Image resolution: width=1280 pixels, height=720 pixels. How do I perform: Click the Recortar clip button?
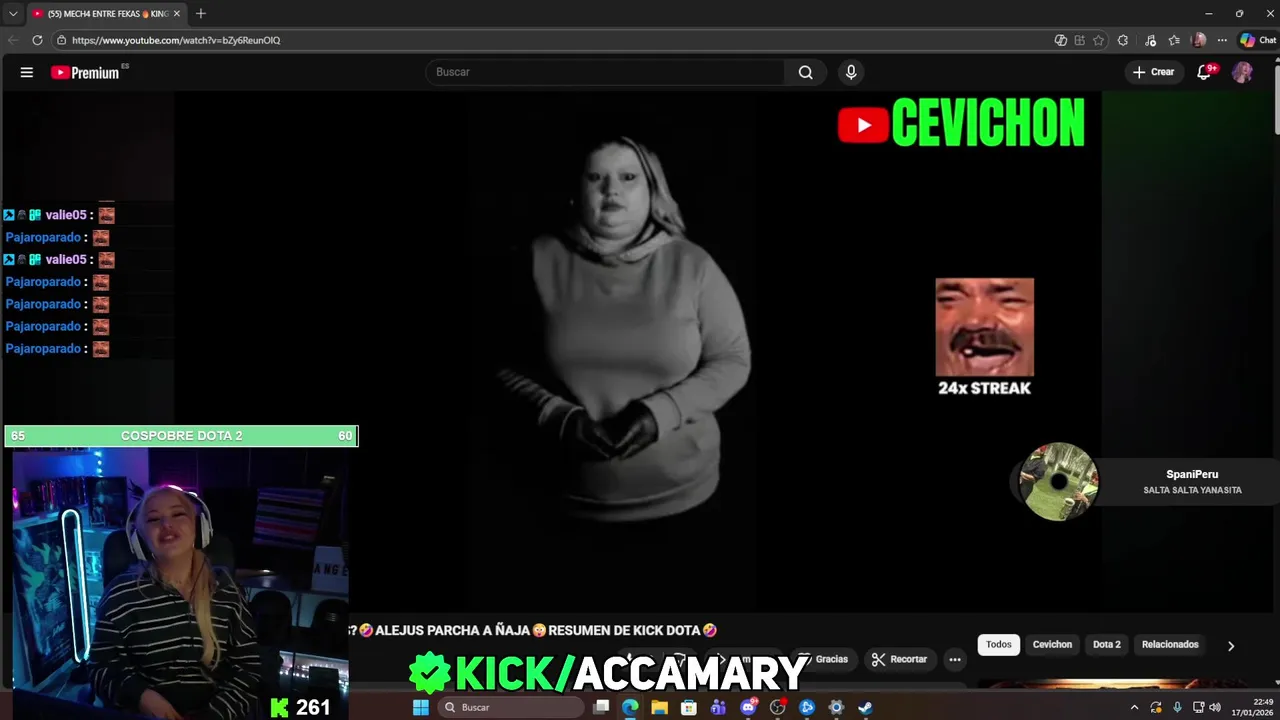pos(899,659)
